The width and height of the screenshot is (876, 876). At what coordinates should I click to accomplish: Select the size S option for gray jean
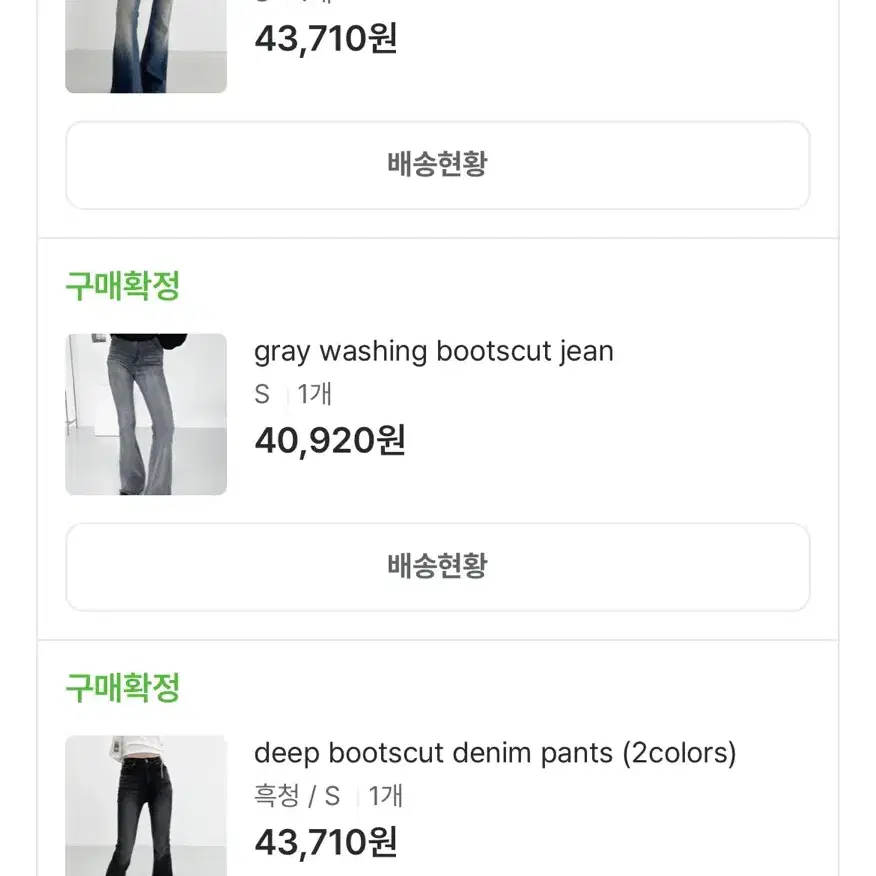click(x=262, y=394)
